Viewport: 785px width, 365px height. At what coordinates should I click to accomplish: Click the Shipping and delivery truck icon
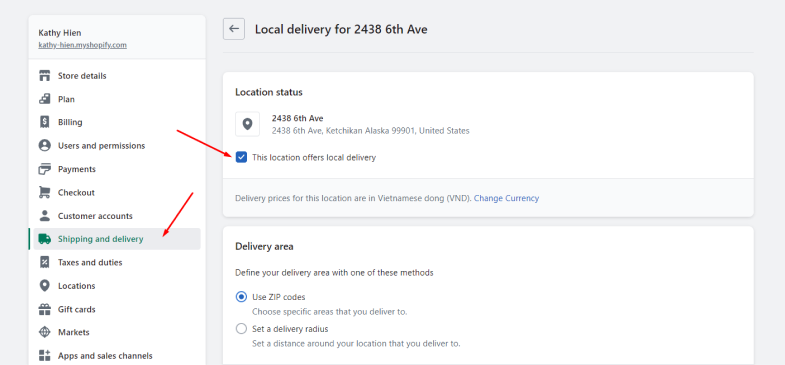coord(45,239)
